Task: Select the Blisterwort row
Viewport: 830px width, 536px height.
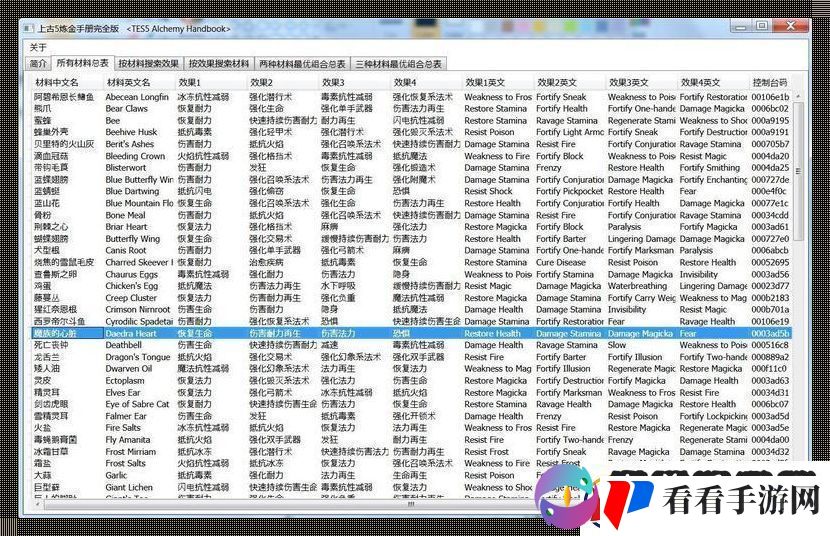Action: coord(412,168)
